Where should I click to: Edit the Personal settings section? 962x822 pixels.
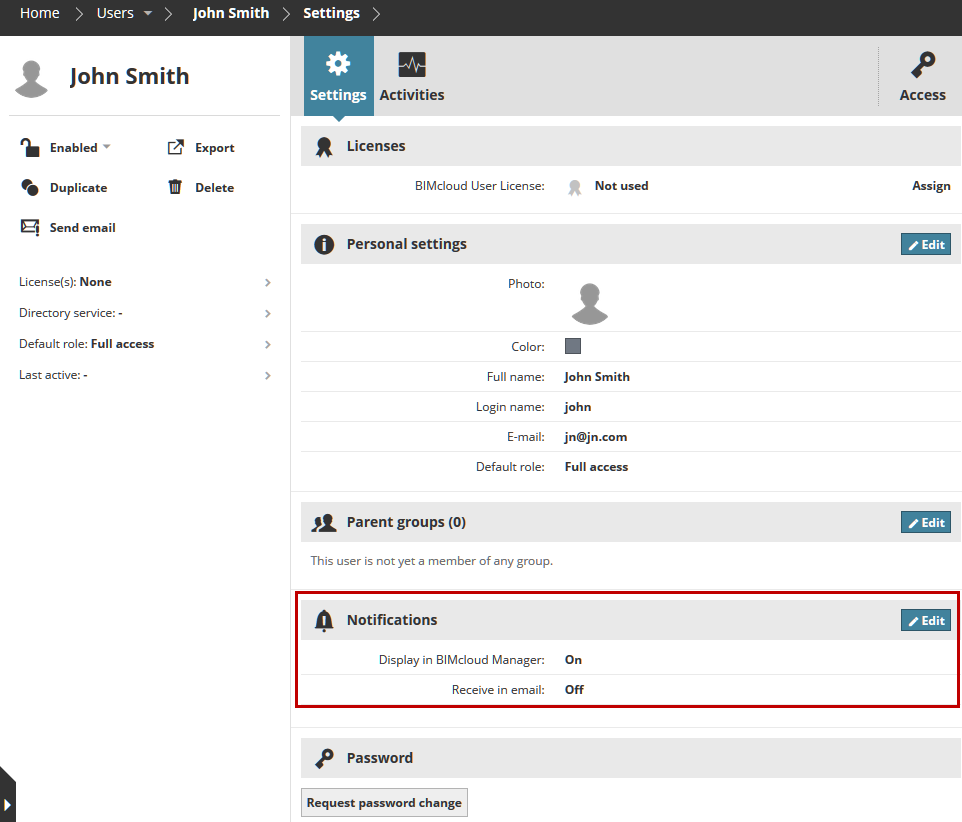coord(926,244)
